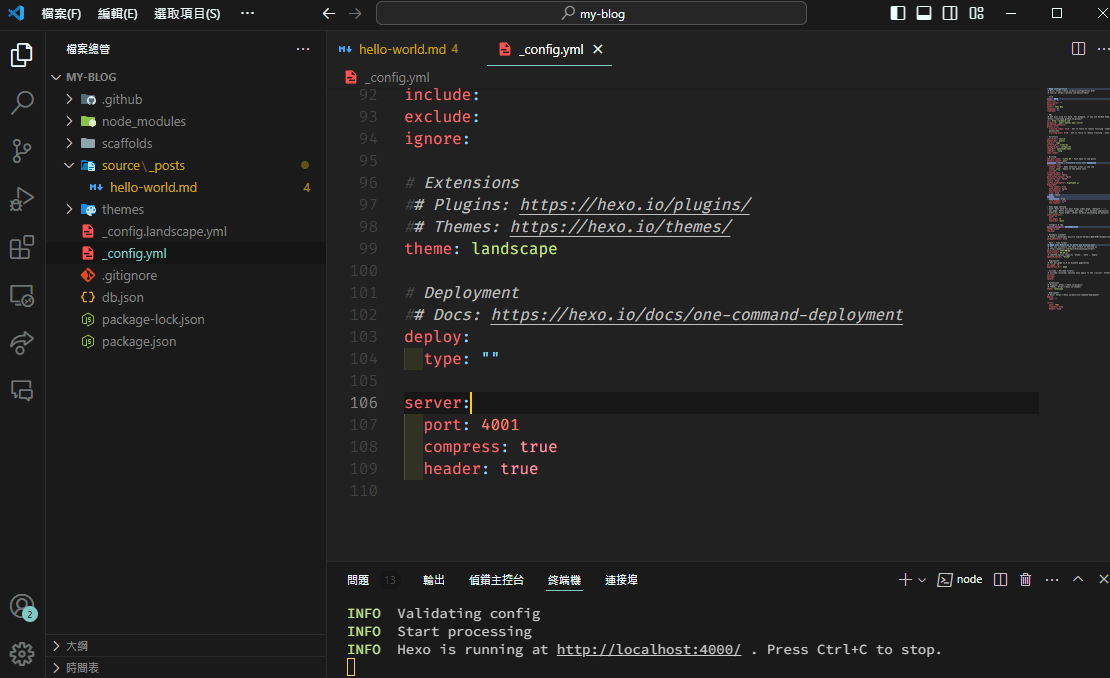
Task: Open the Search view in the activity bar
Action: click(x=22, y=103)
